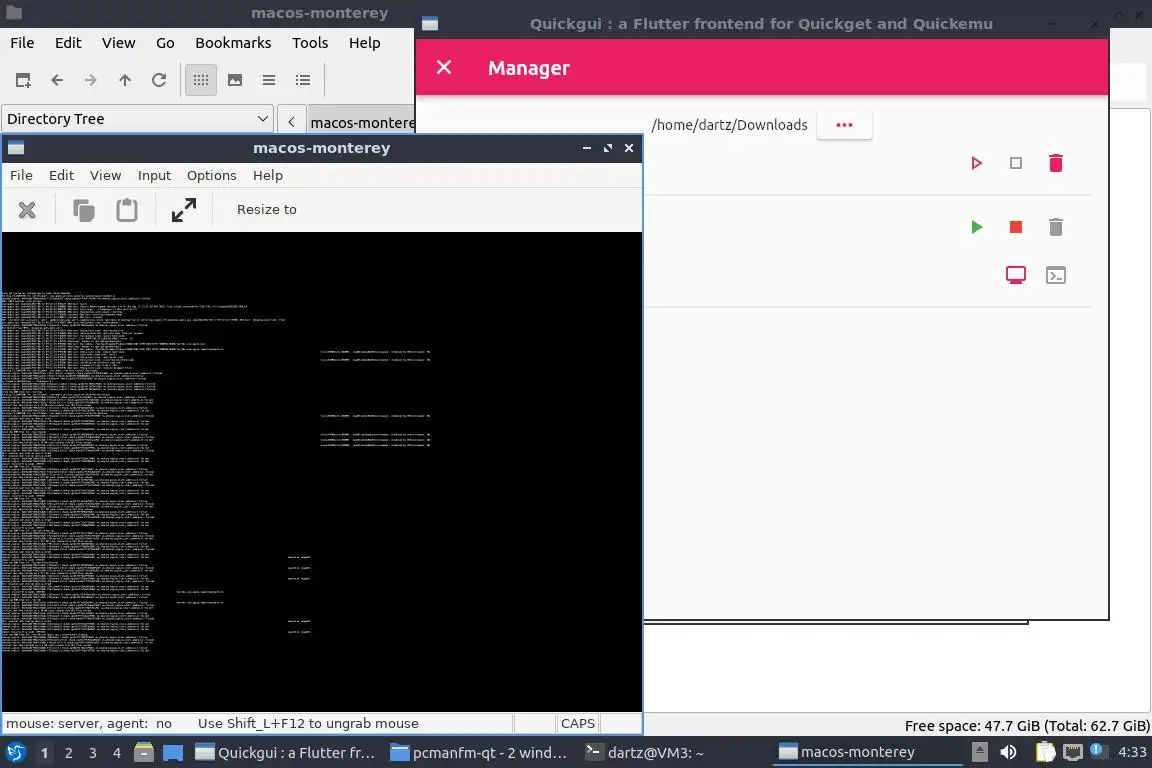Click the CAPS indicator in viewer status bar
Viewport: 1152px width, 768px height.
(577, 724)
